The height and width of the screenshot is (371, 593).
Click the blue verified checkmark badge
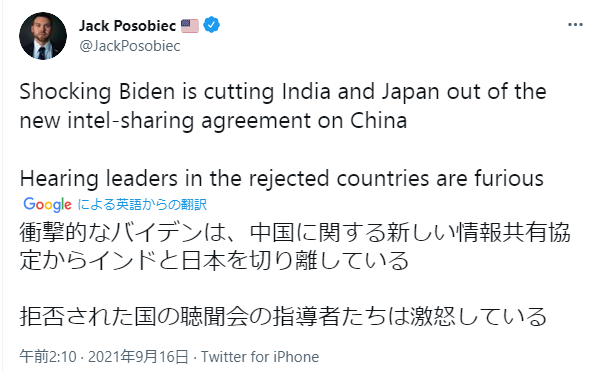tap(211, 25)
